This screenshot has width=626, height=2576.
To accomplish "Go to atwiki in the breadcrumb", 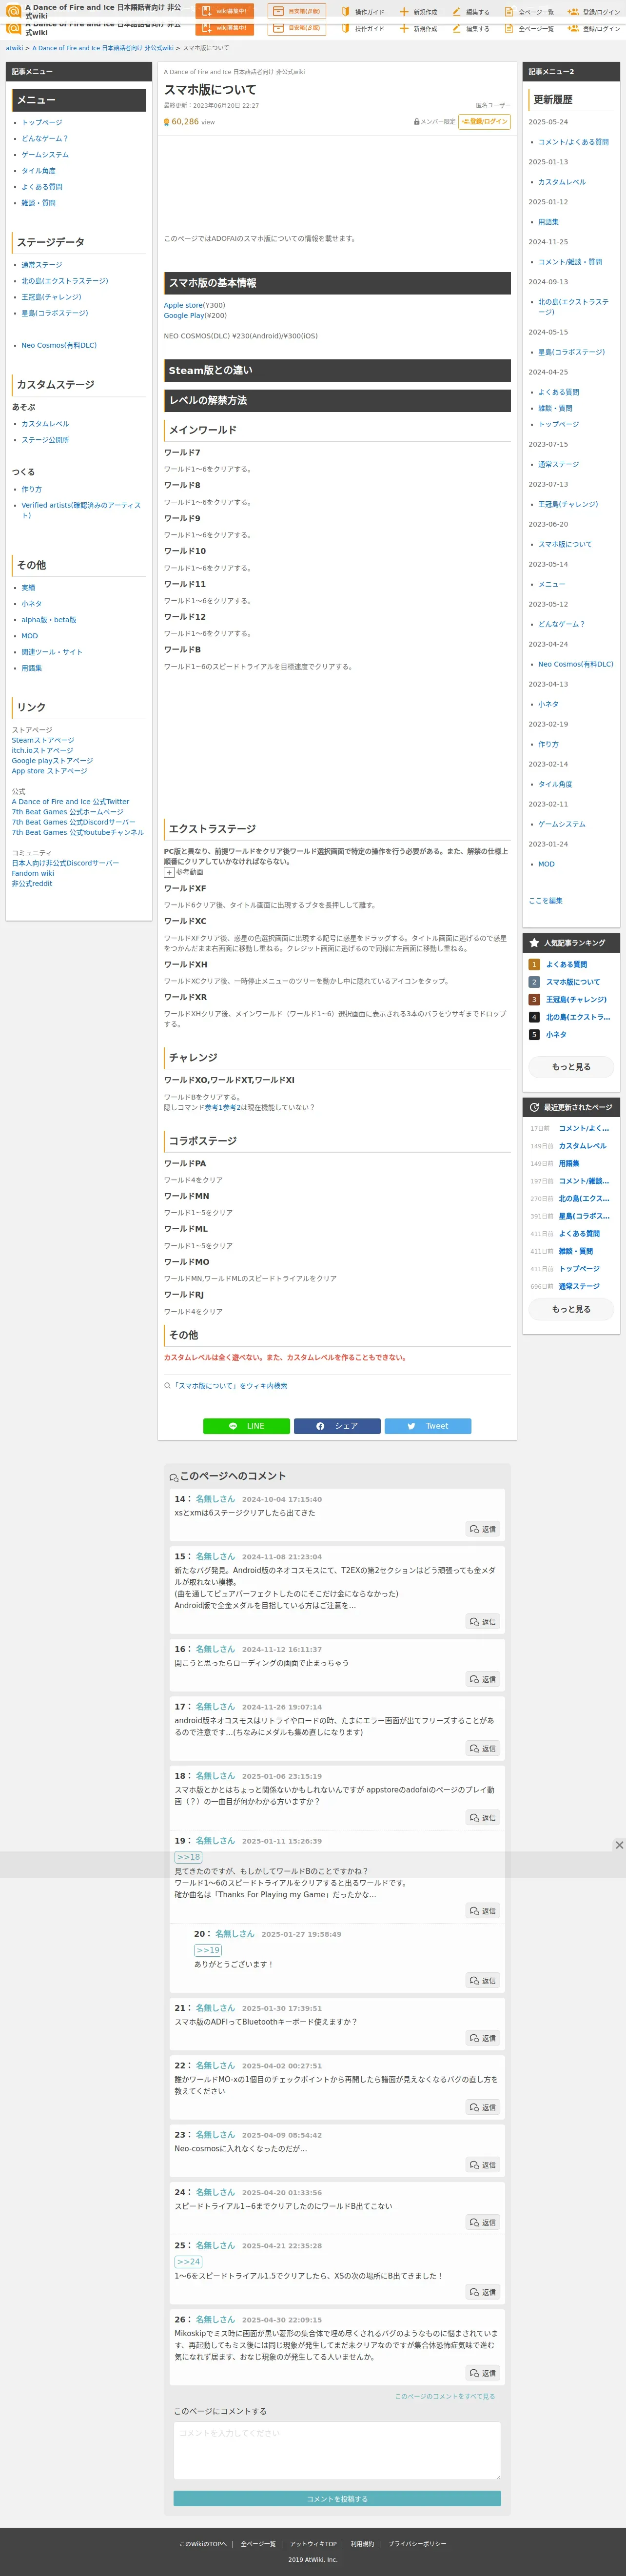I will pos(15,48).
